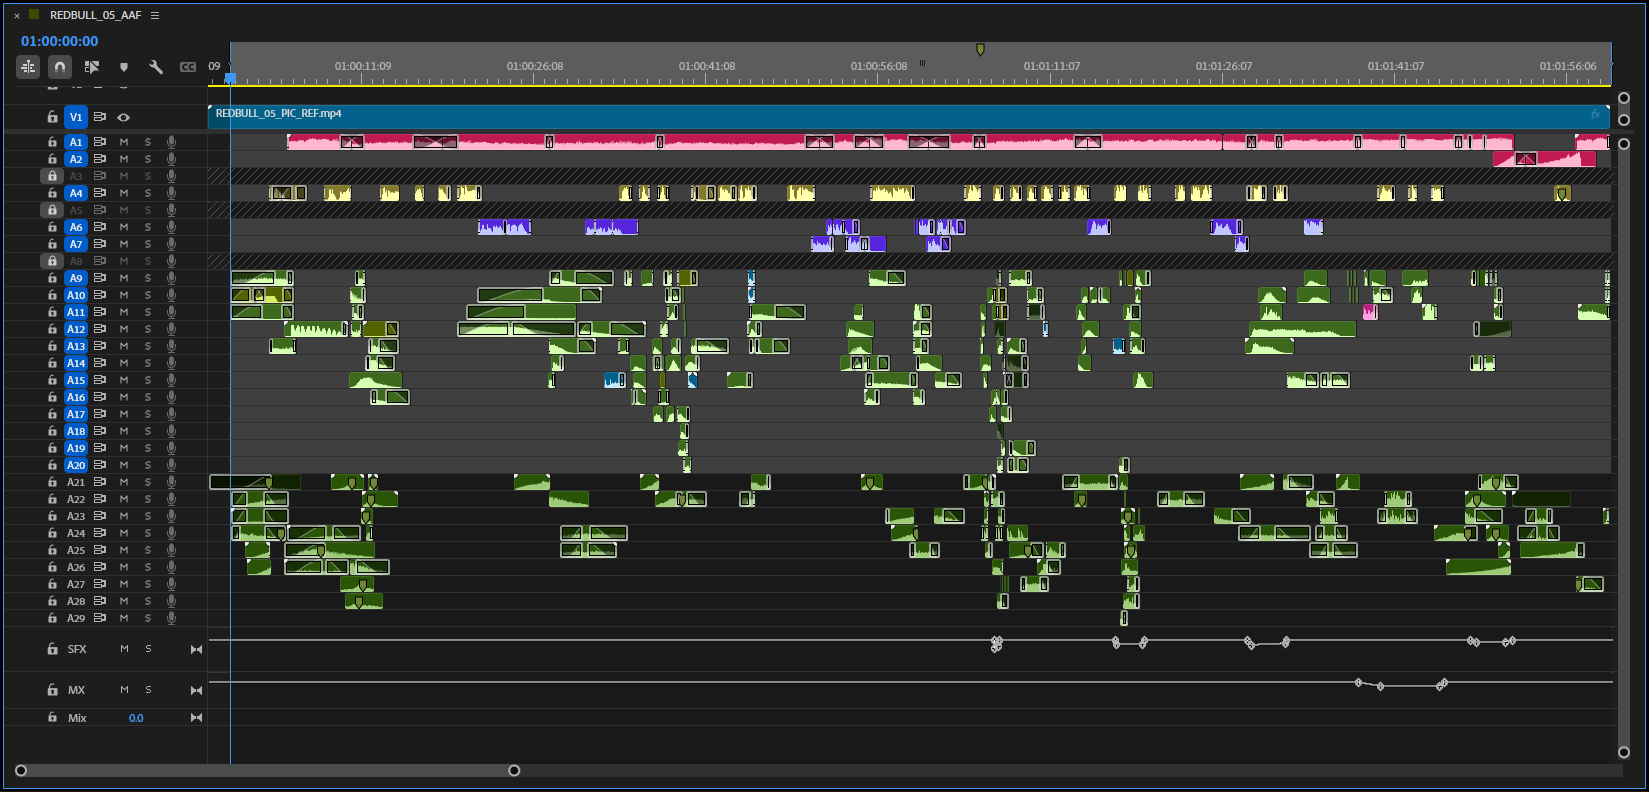Open Timeline Display Settings wrench
This screenshot has height=792, width=1649.
tap(156, 67)
